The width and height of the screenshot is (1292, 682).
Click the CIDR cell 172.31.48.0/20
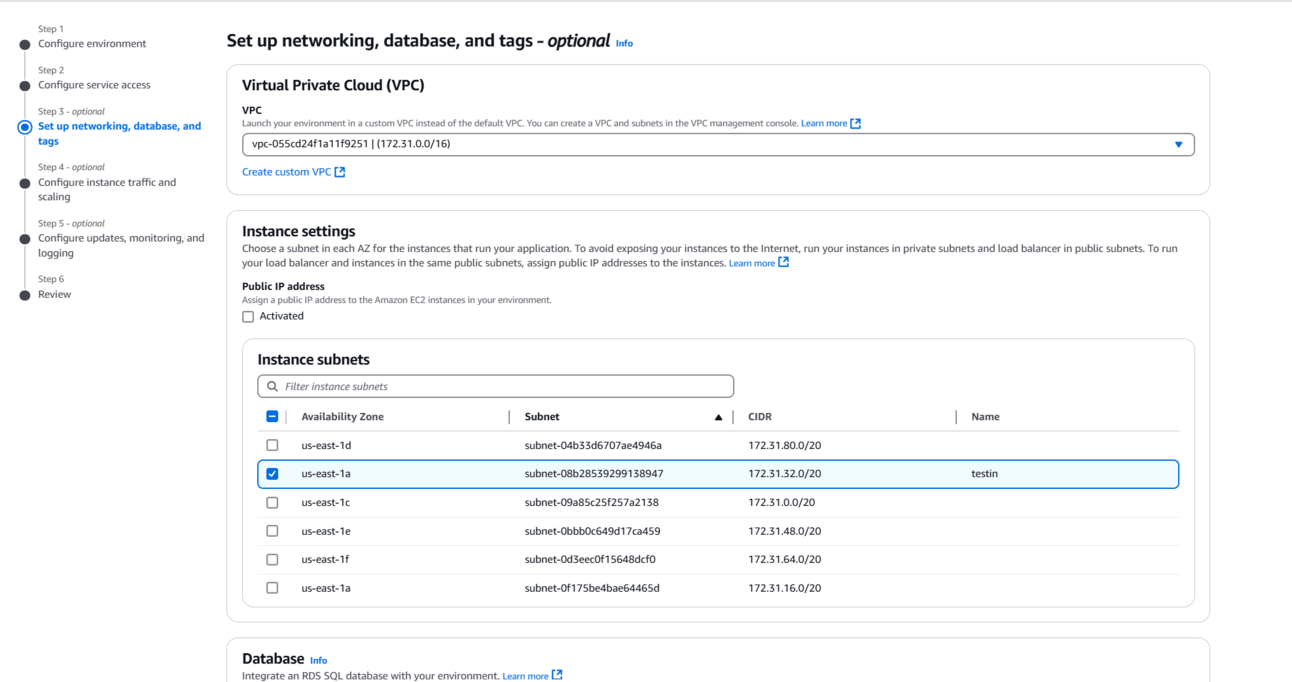(785, 531)
